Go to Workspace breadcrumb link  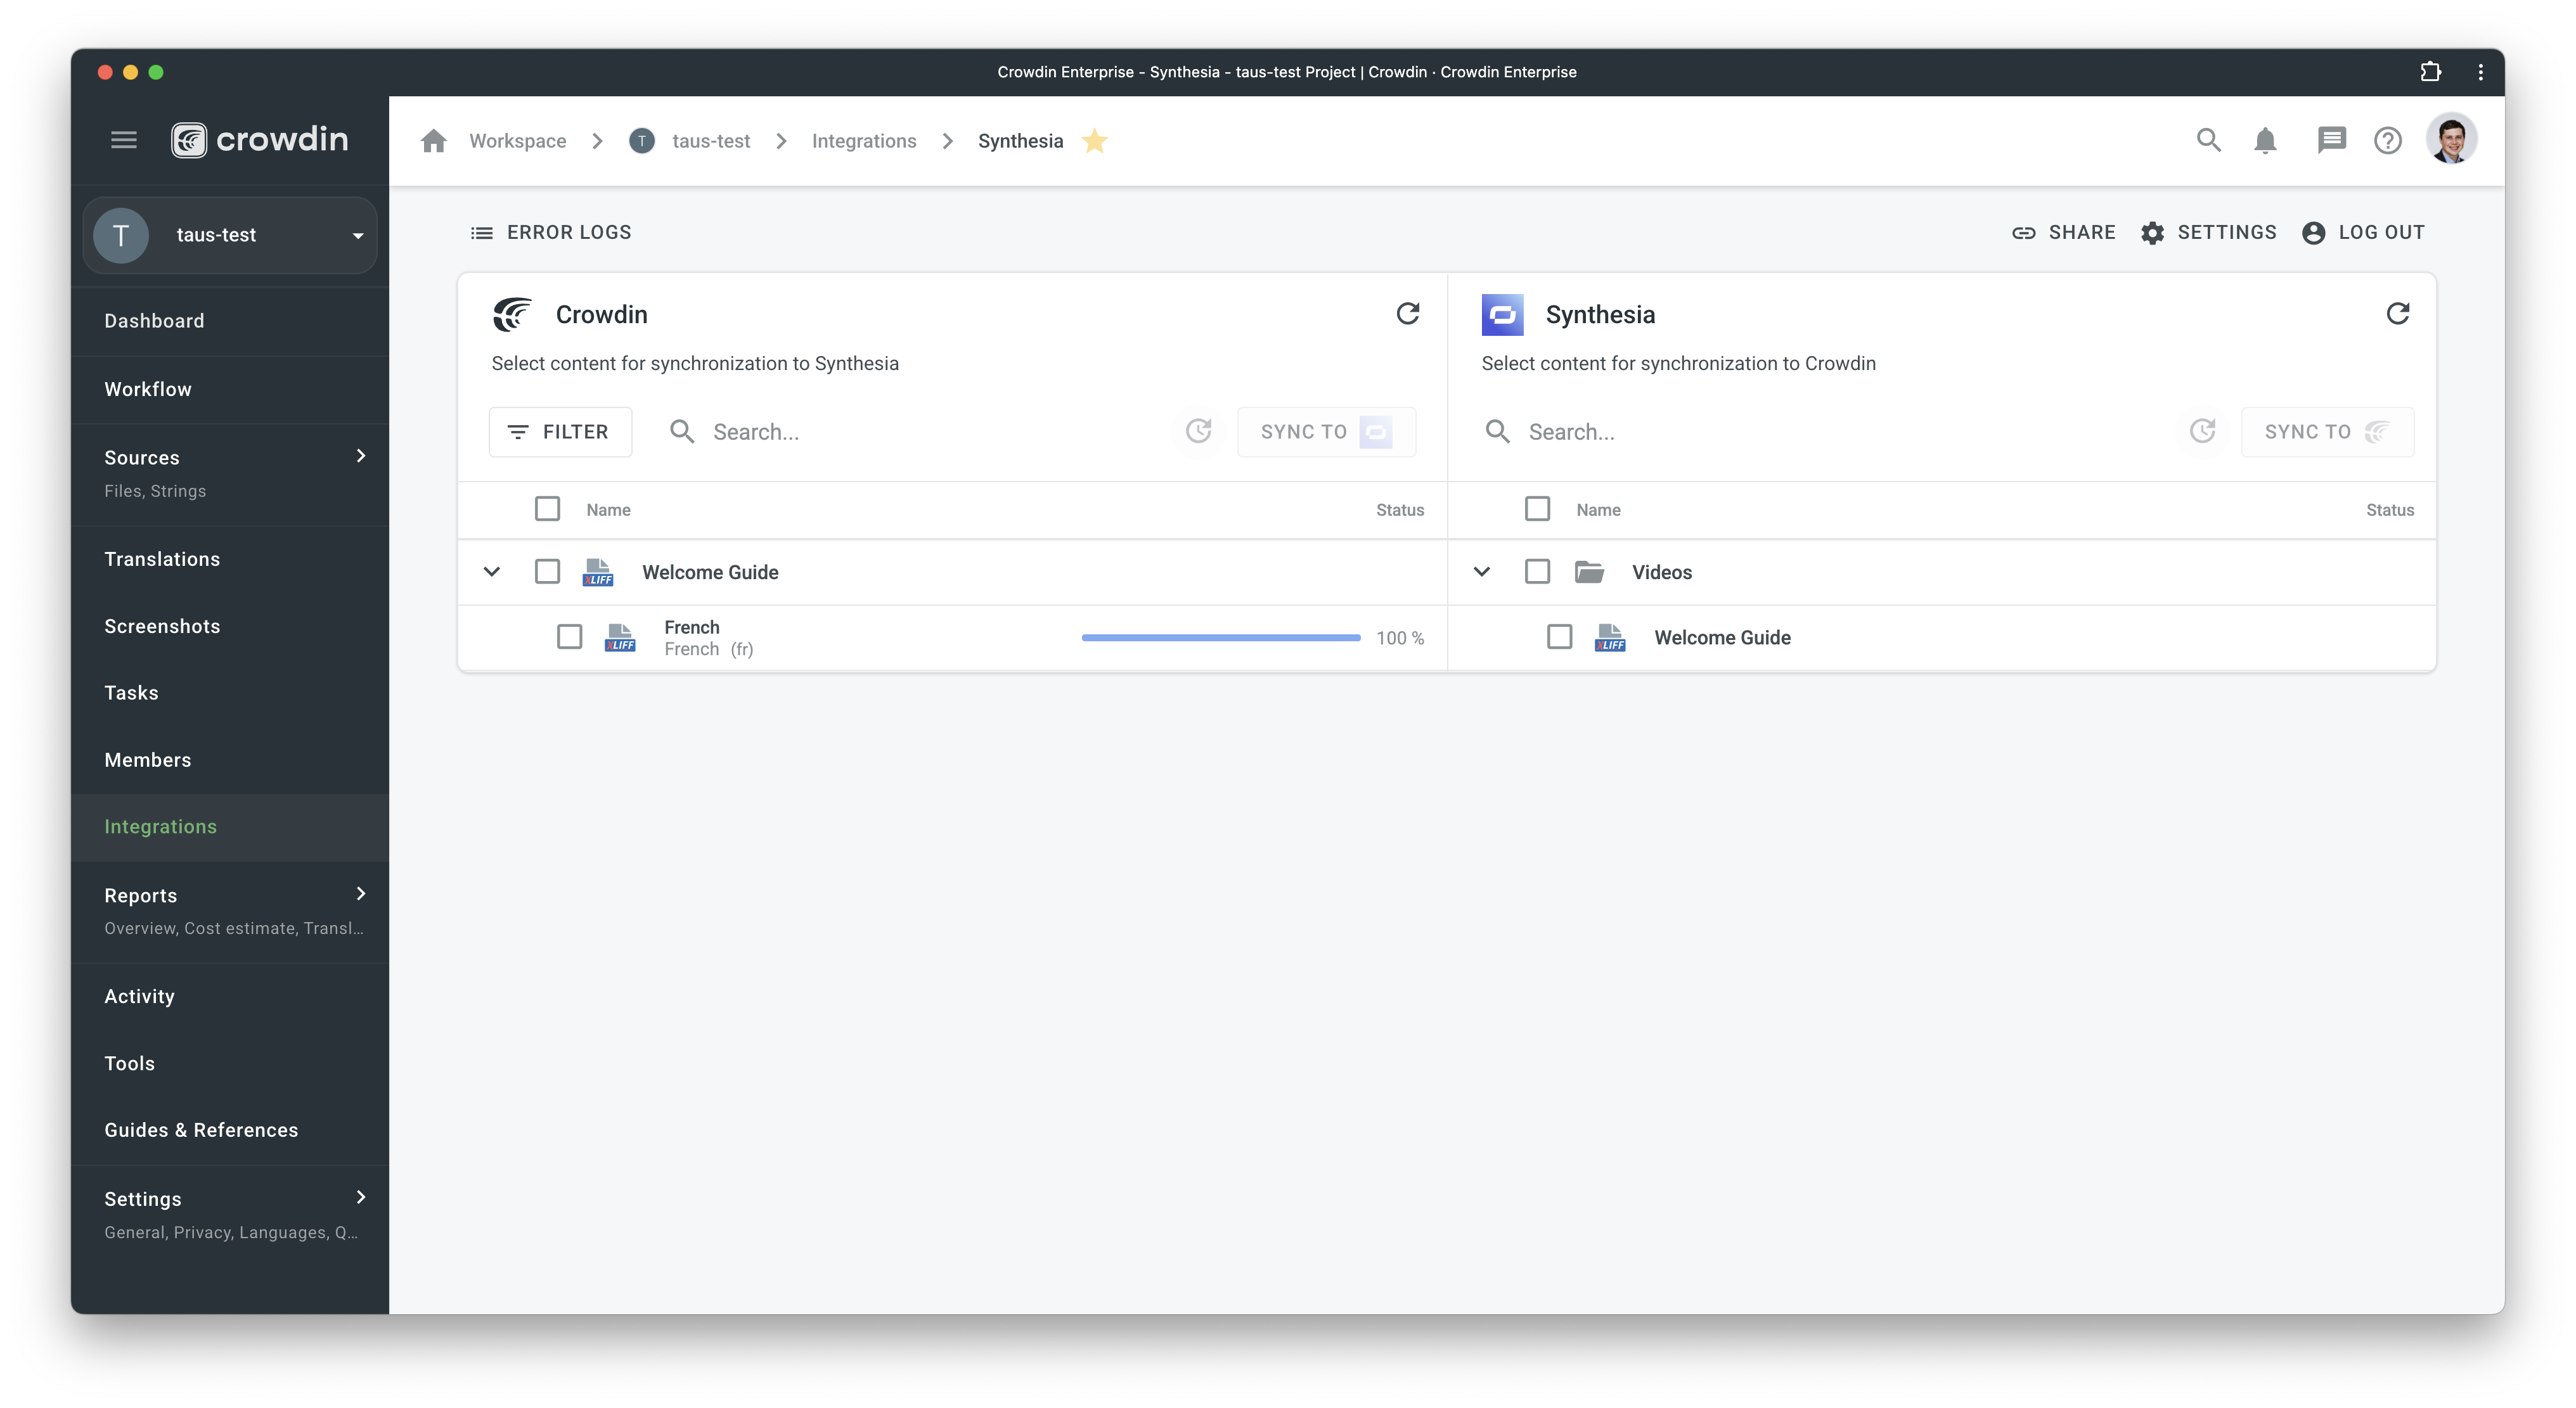517,141
